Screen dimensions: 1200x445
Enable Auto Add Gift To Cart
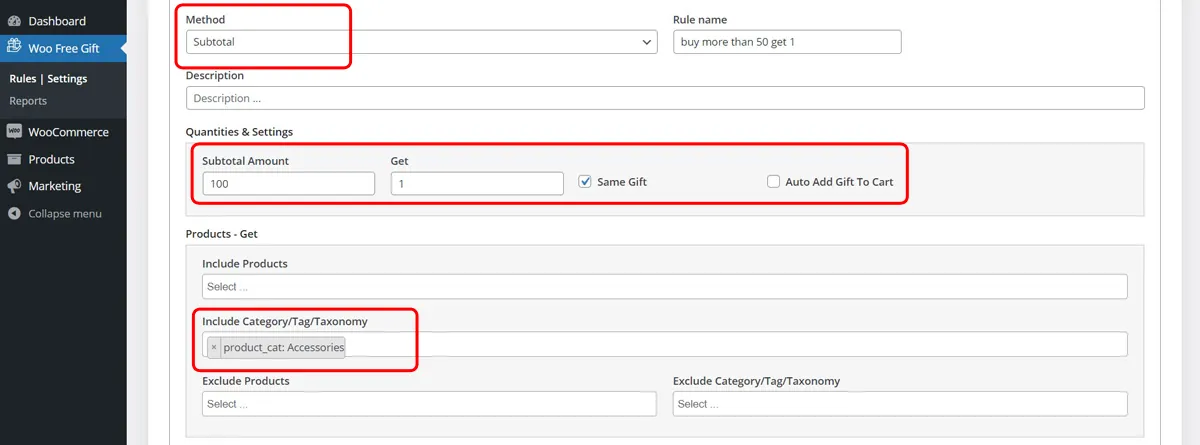(773, 182)
